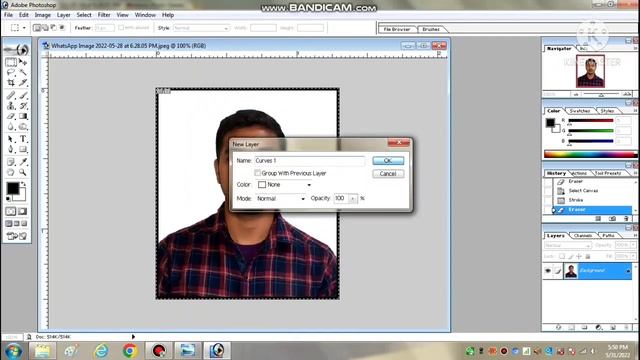Select the Type tool

[x=23, y=139]
